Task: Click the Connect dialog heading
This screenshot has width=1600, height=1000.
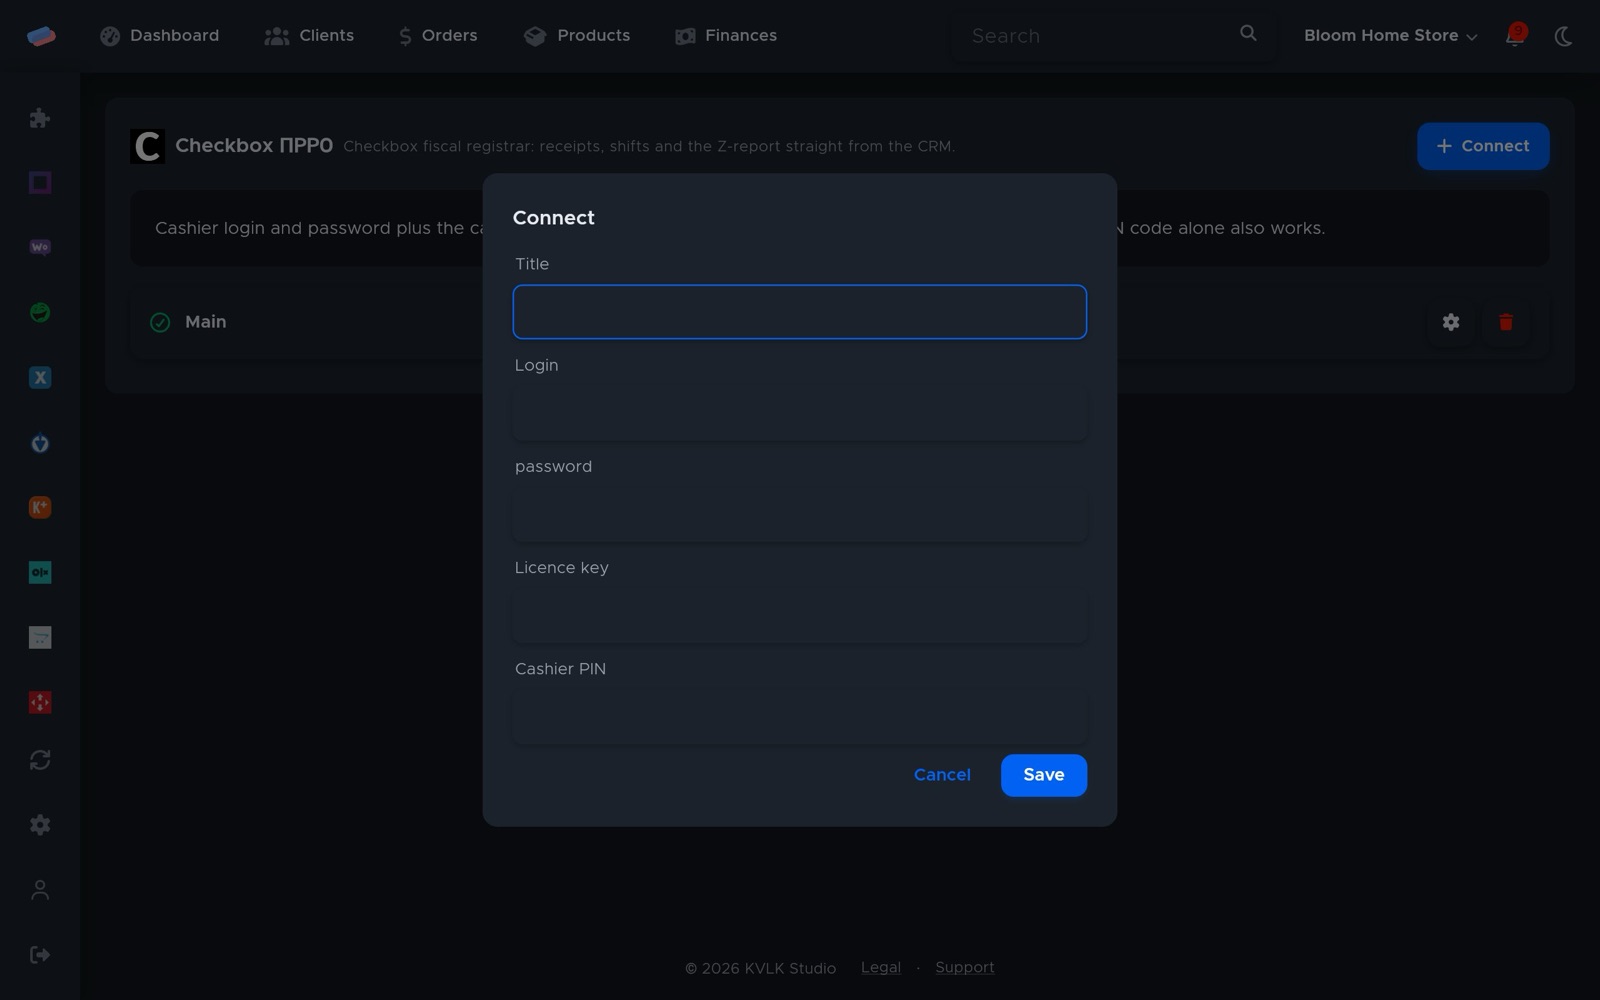Action: (554, 218)
